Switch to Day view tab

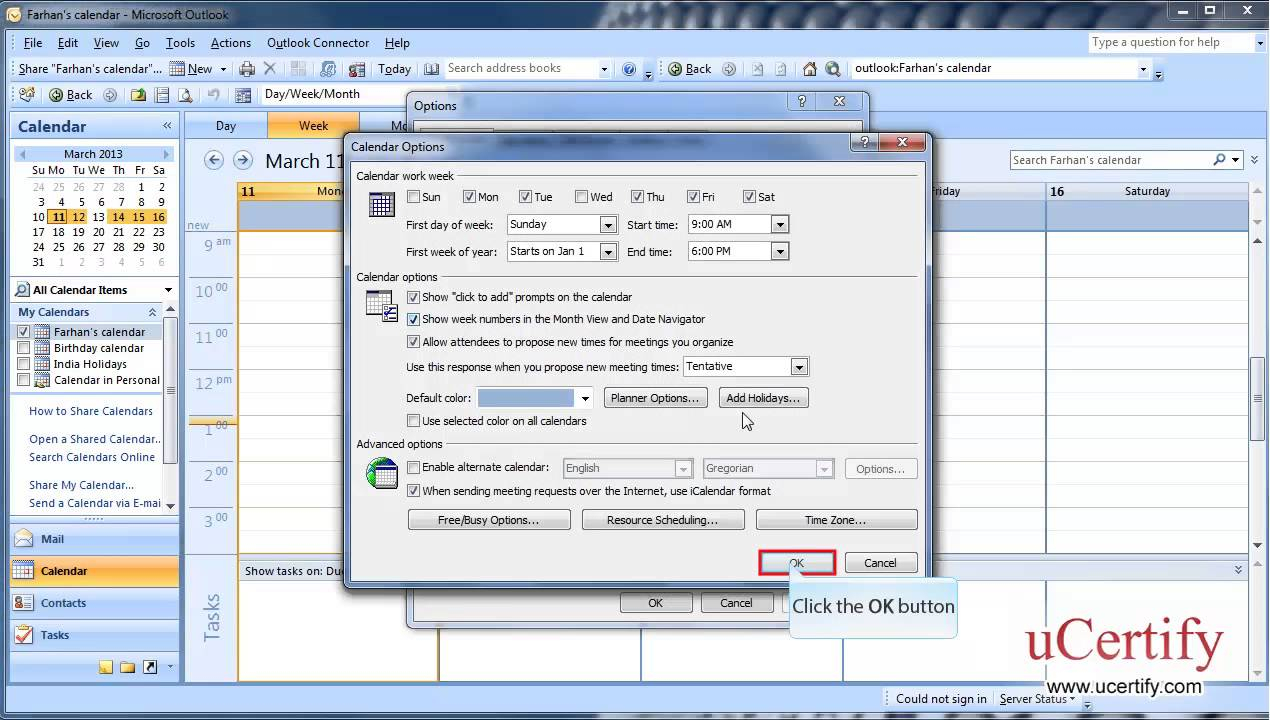click(226, 126)
